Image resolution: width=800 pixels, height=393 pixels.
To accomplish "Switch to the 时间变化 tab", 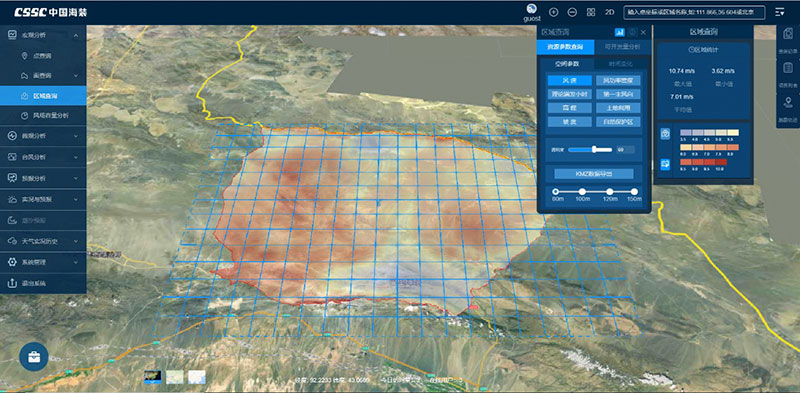I will point(621,64).
